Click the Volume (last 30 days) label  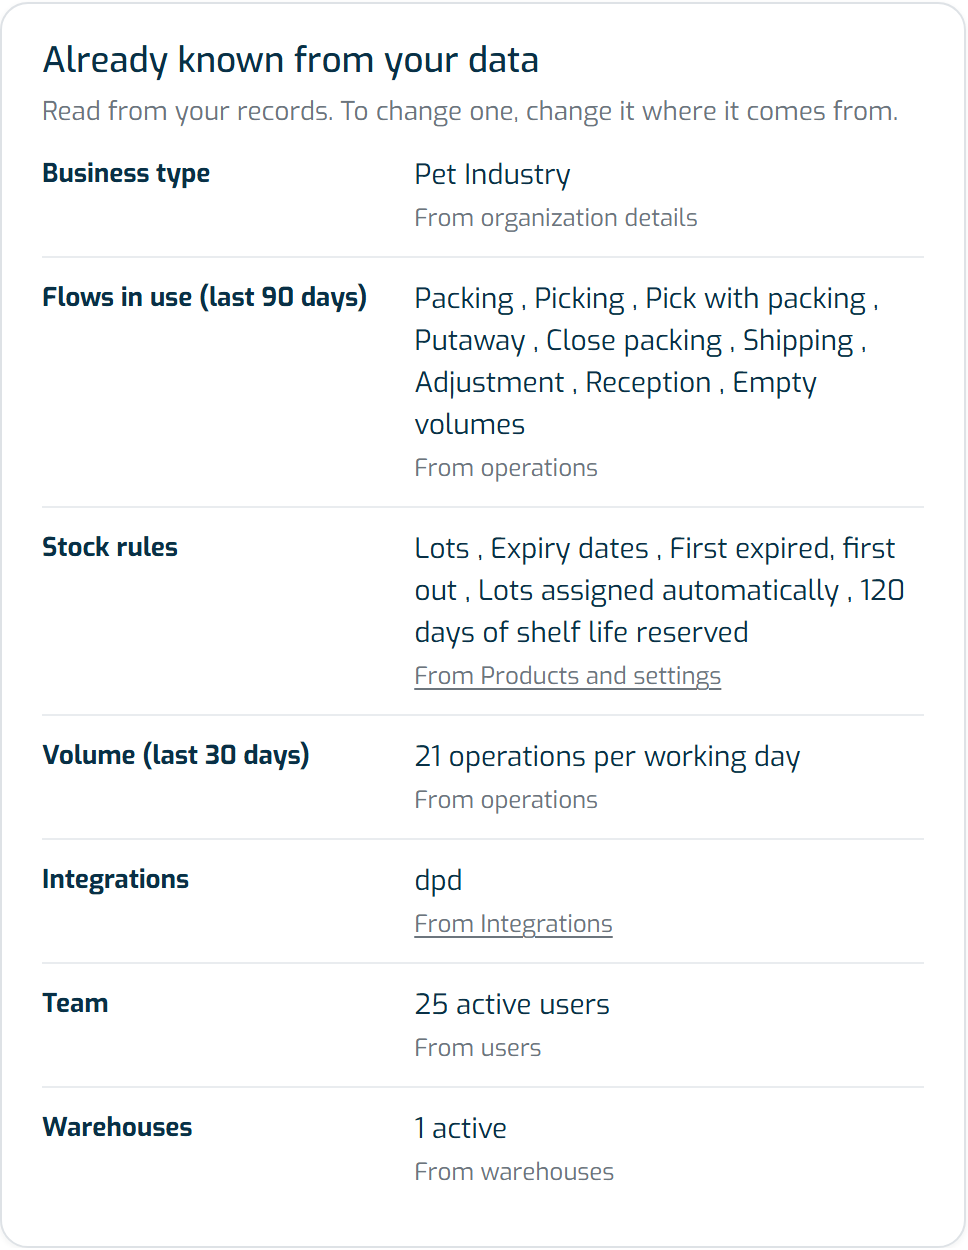pyautogui.click(x=176, y=756)
